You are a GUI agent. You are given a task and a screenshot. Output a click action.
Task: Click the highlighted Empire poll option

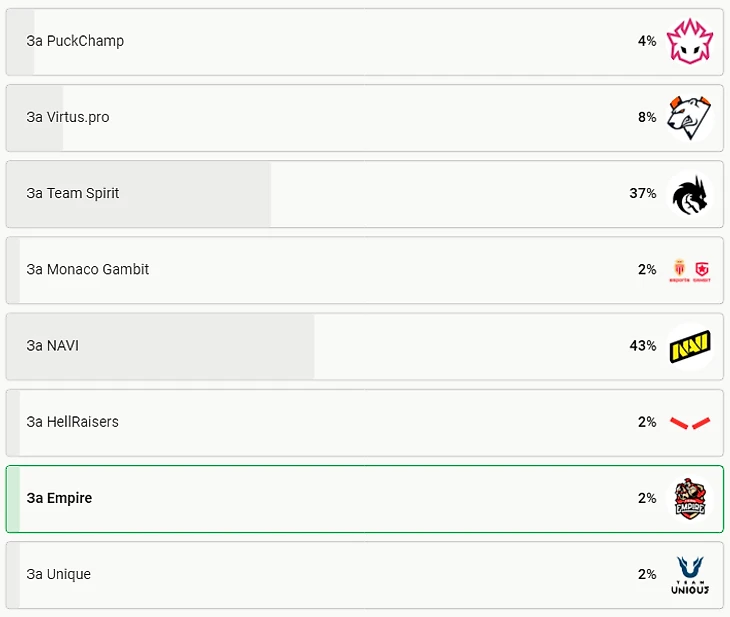365,499
